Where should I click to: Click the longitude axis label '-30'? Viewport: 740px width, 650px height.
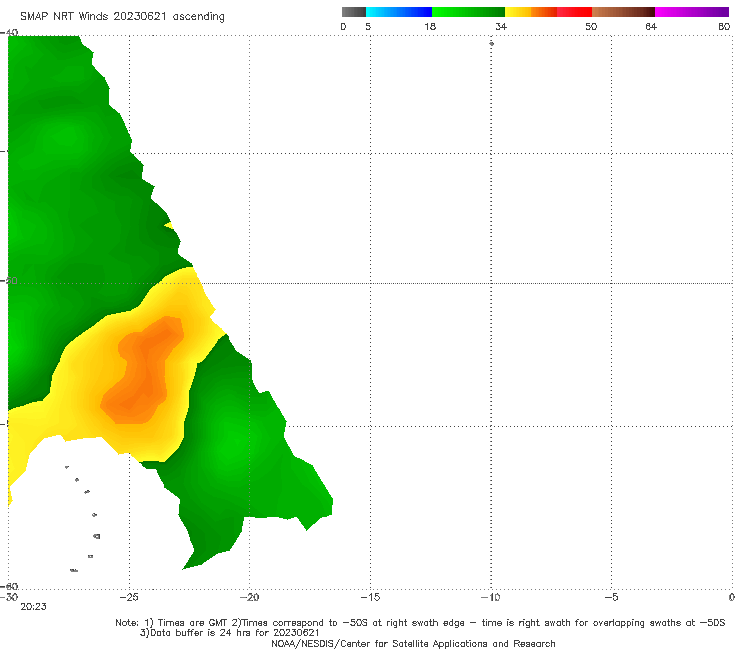tap(9, 597)
